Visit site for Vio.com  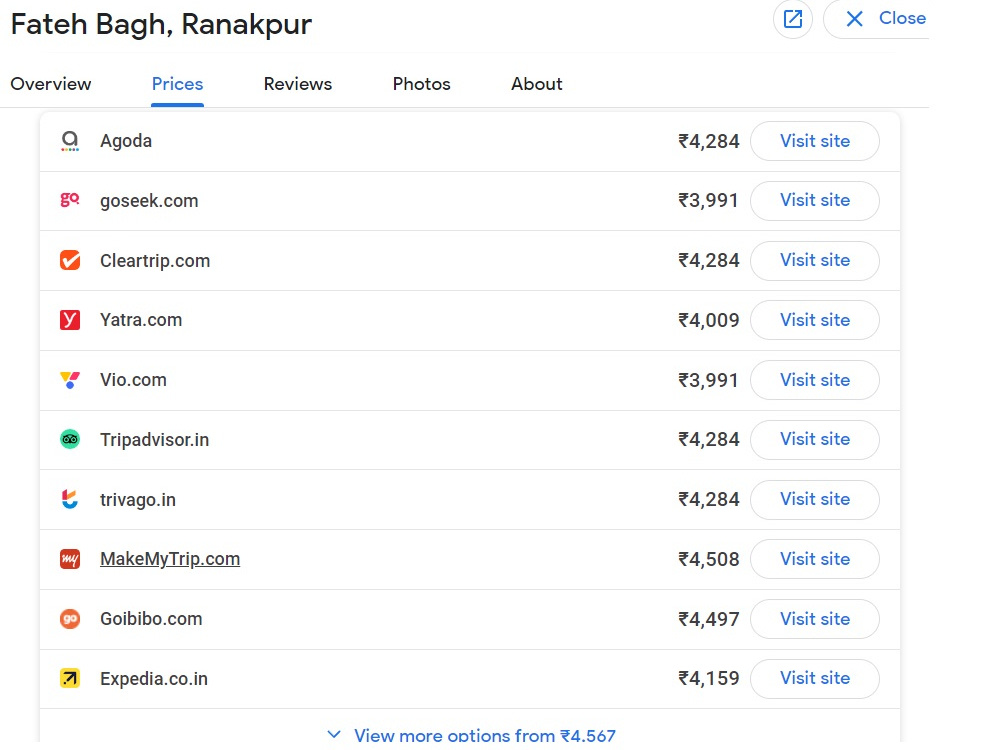814,380
